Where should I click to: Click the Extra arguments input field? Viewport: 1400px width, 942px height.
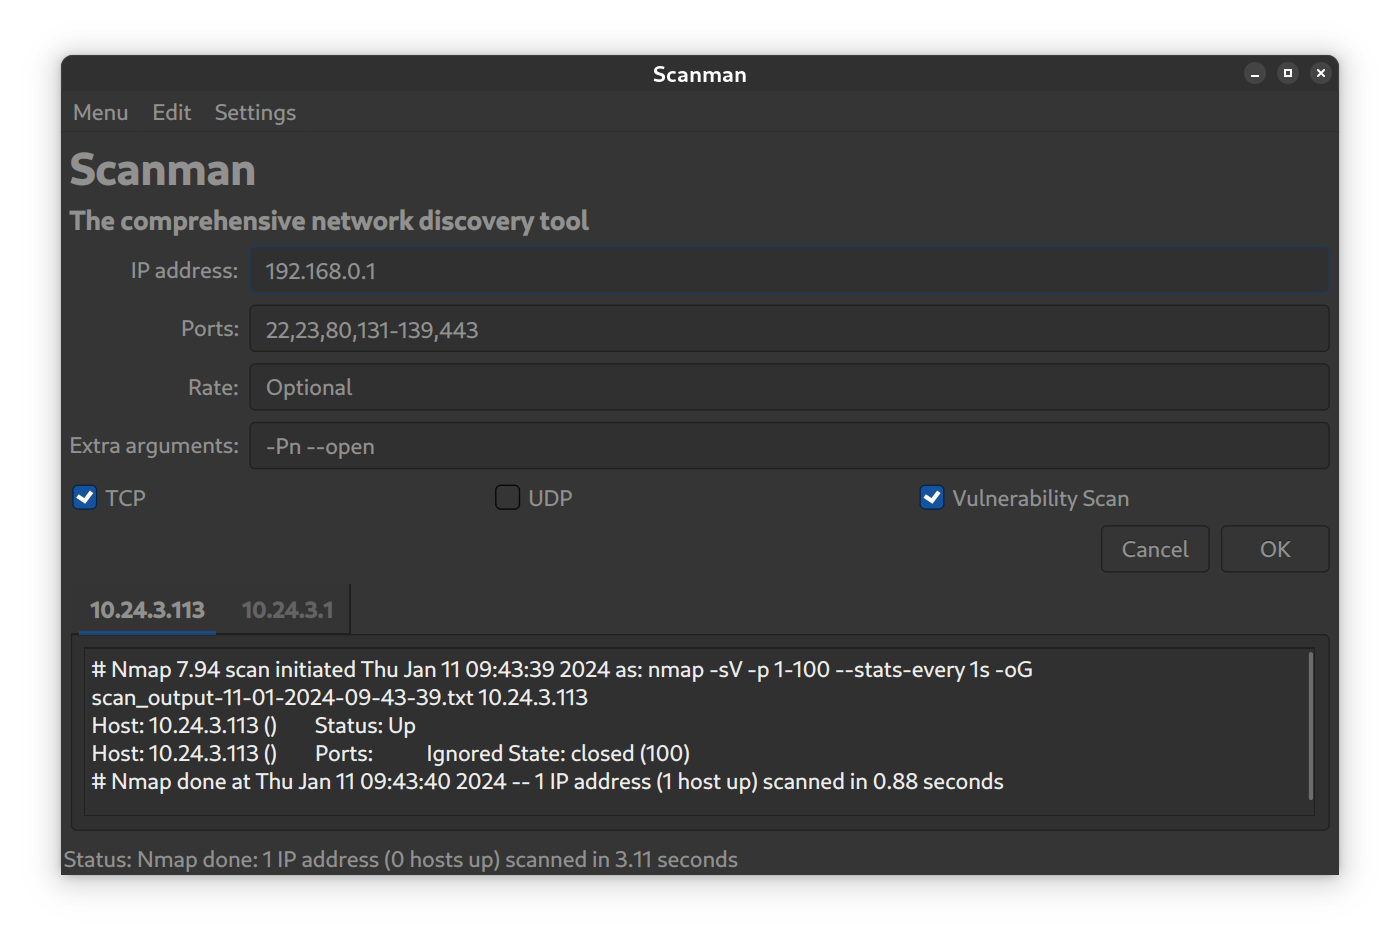coord(789,446)
